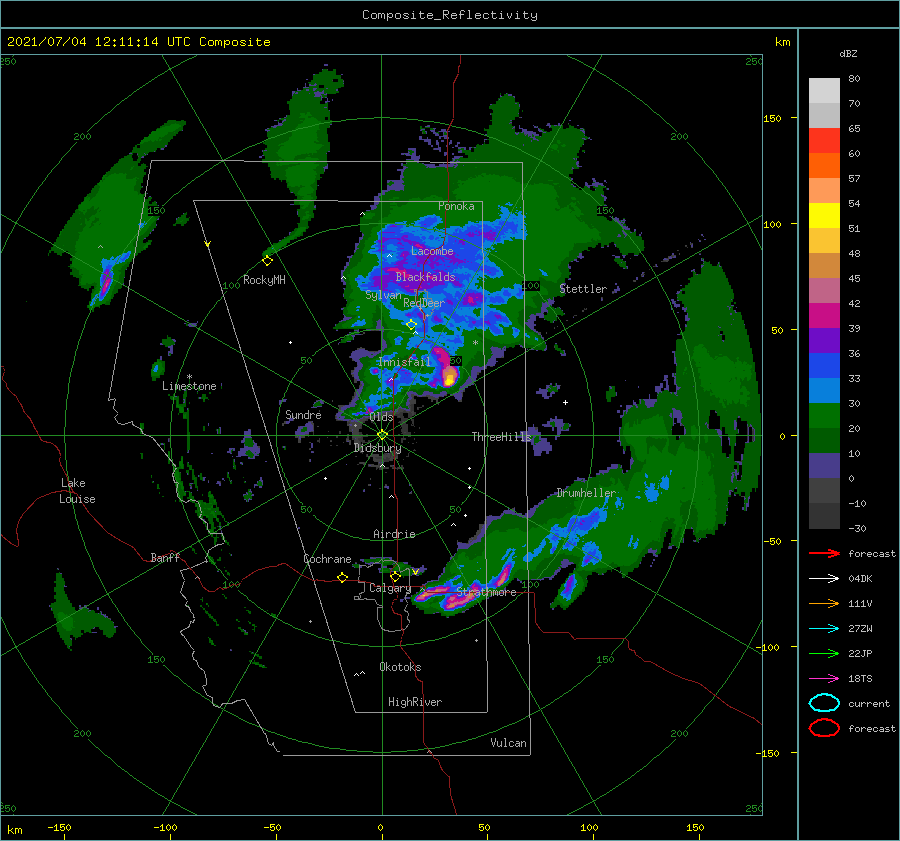Click the dBZ legend heading
This screenshot has height=841, width=900.
click(x=848, y=53)
